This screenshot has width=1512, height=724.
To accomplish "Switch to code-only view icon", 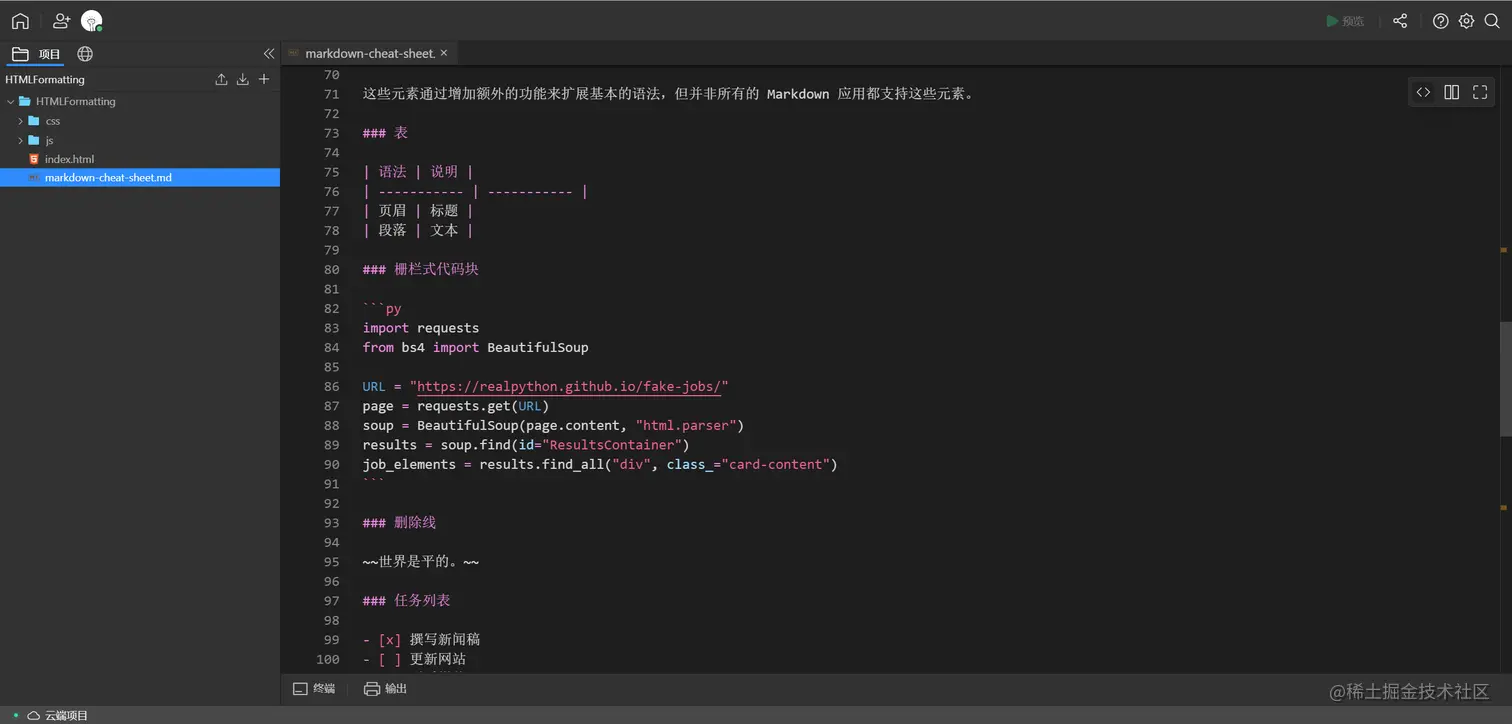I will [x=1423, y=92].
